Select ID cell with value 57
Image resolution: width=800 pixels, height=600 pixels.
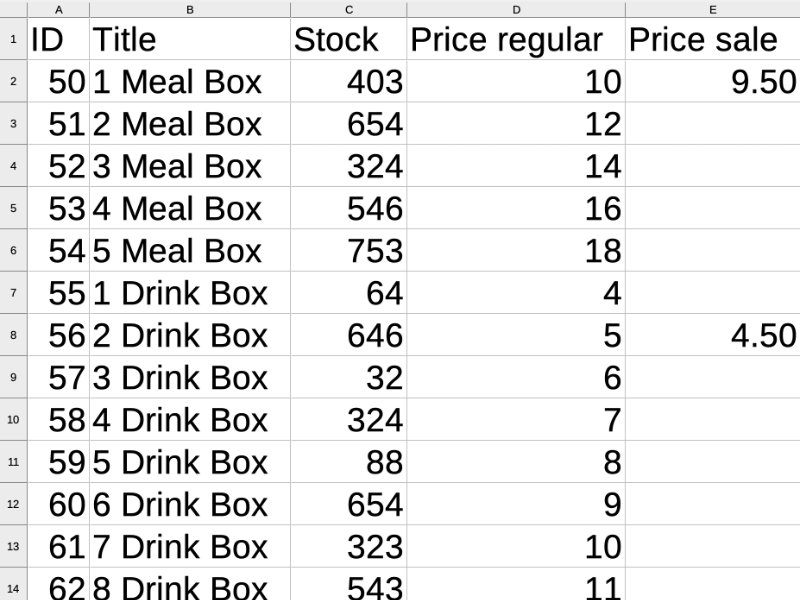point(59,378)
